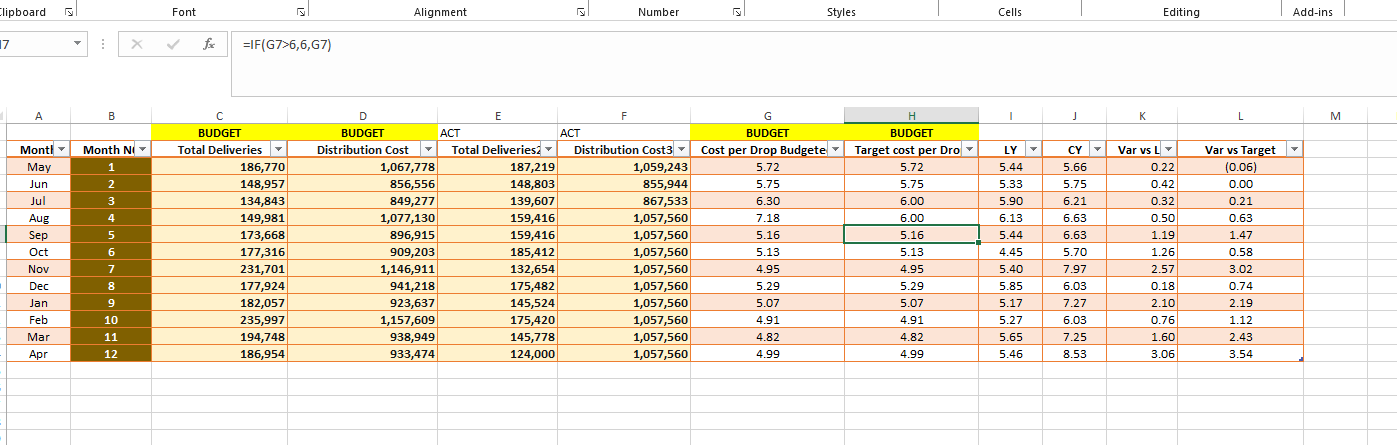Select the Sep month cell
Viewport: 1397px width, 445px height.
click(x=38, y=235)
